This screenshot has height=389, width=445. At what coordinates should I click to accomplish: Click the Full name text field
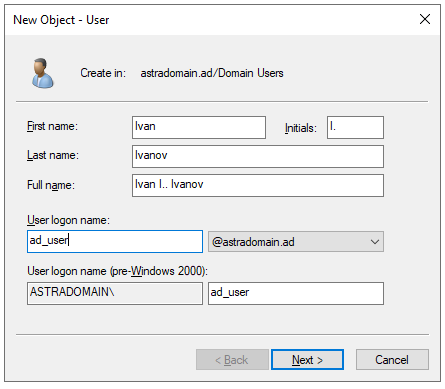(x=258, y=185)
